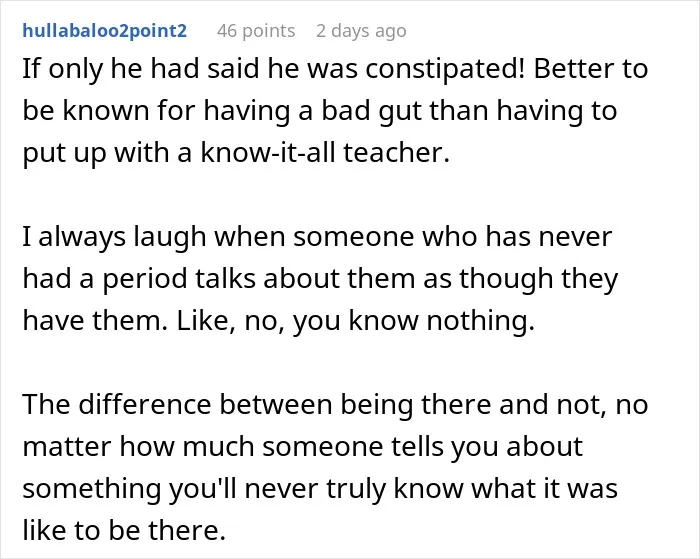Click the word Like, in the second paragraph
The width and height of the screenshot is (700, 559).
tap(206, 321)
